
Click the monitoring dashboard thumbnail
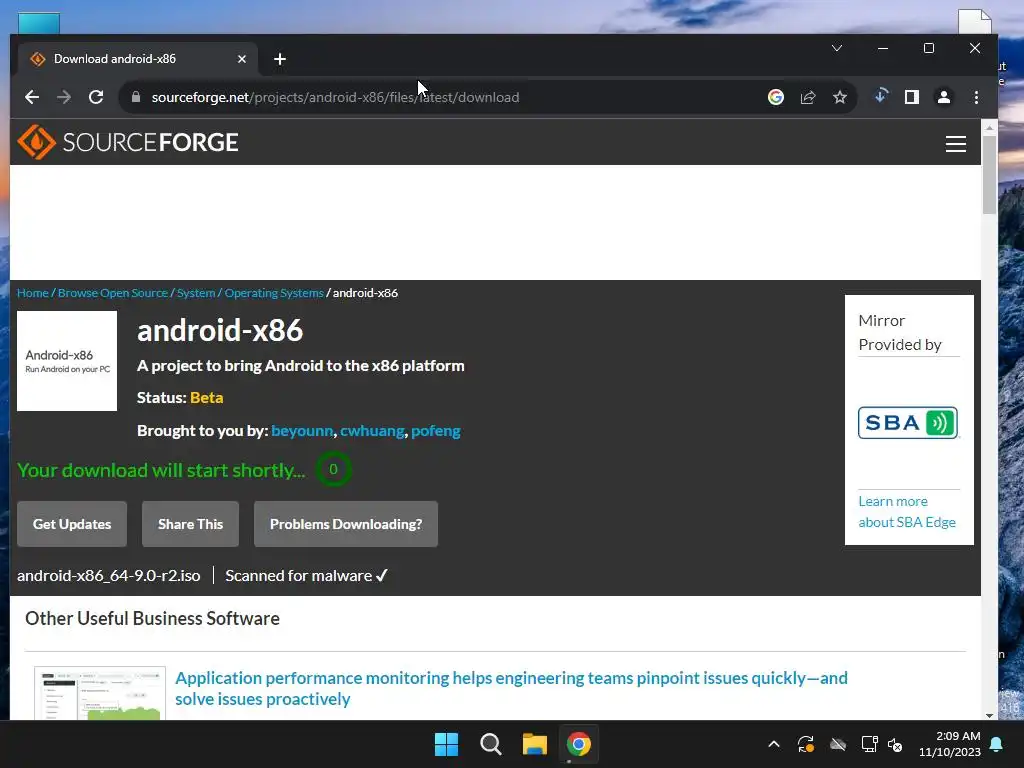point(100,694)
